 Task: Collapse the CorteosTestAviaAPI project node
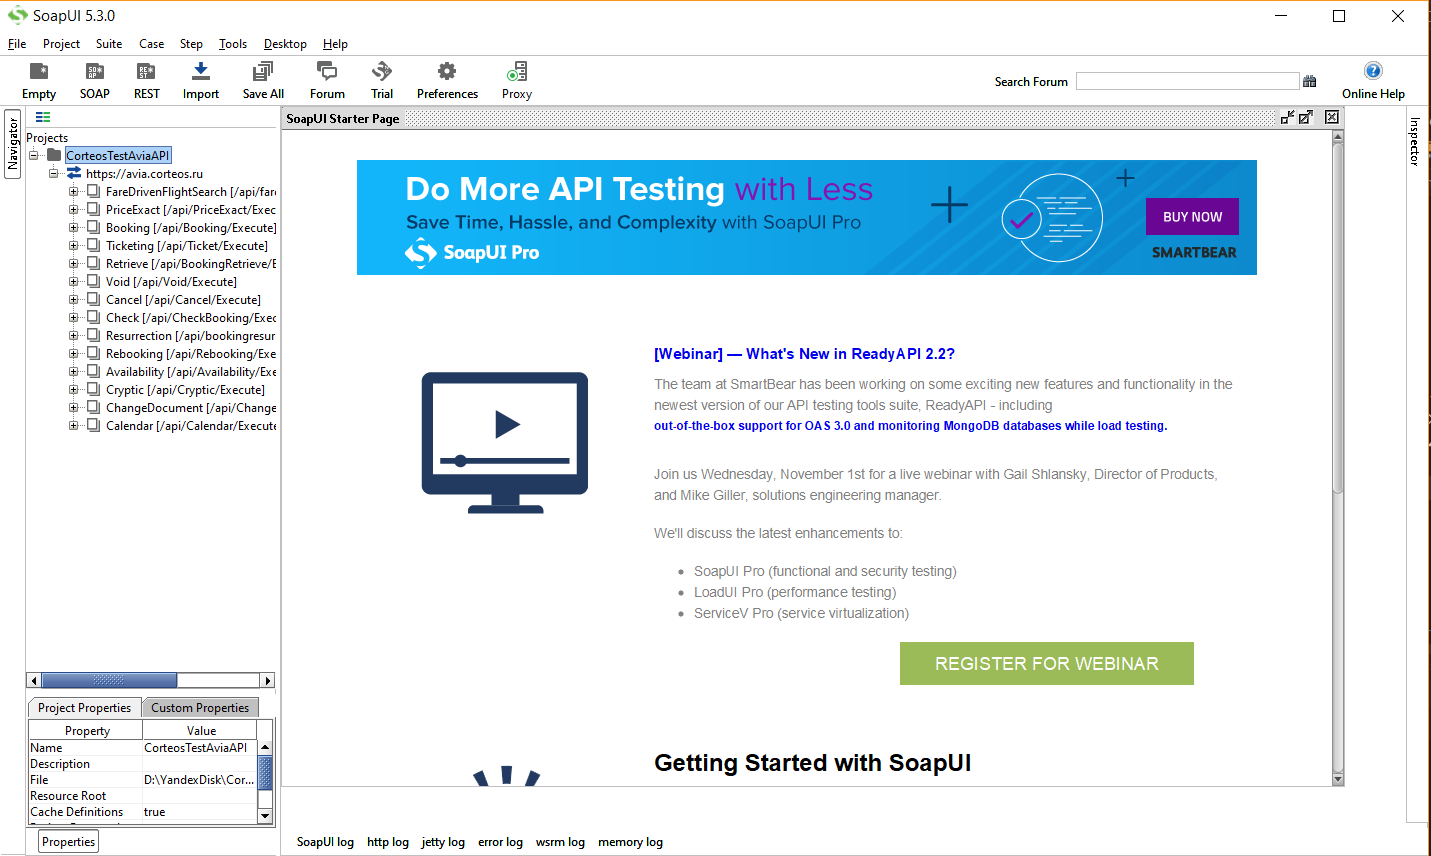coord(34,156)
